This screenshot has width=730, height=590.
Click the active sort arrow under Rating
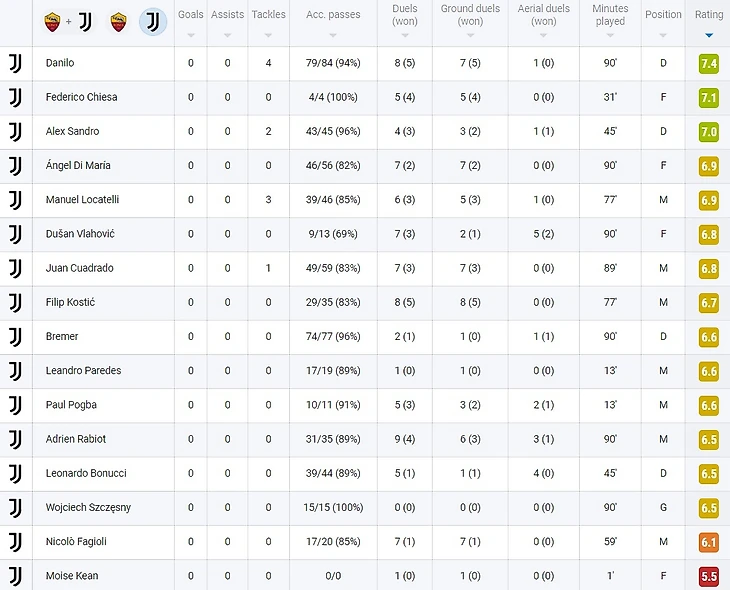(x=709, y=35)
